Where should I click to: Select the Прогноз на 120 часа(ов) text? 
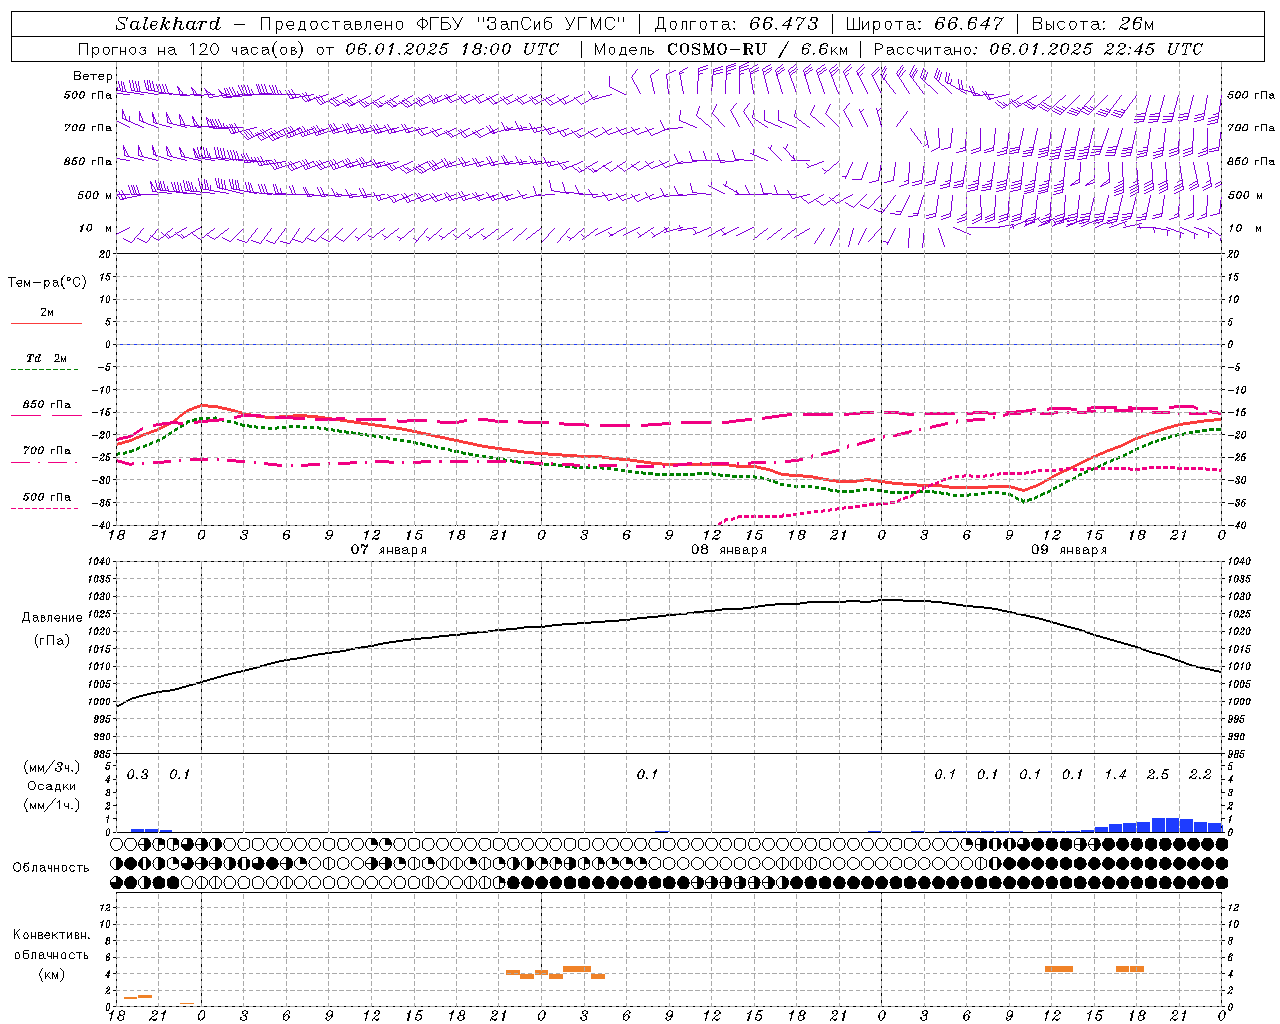[192, 49]
